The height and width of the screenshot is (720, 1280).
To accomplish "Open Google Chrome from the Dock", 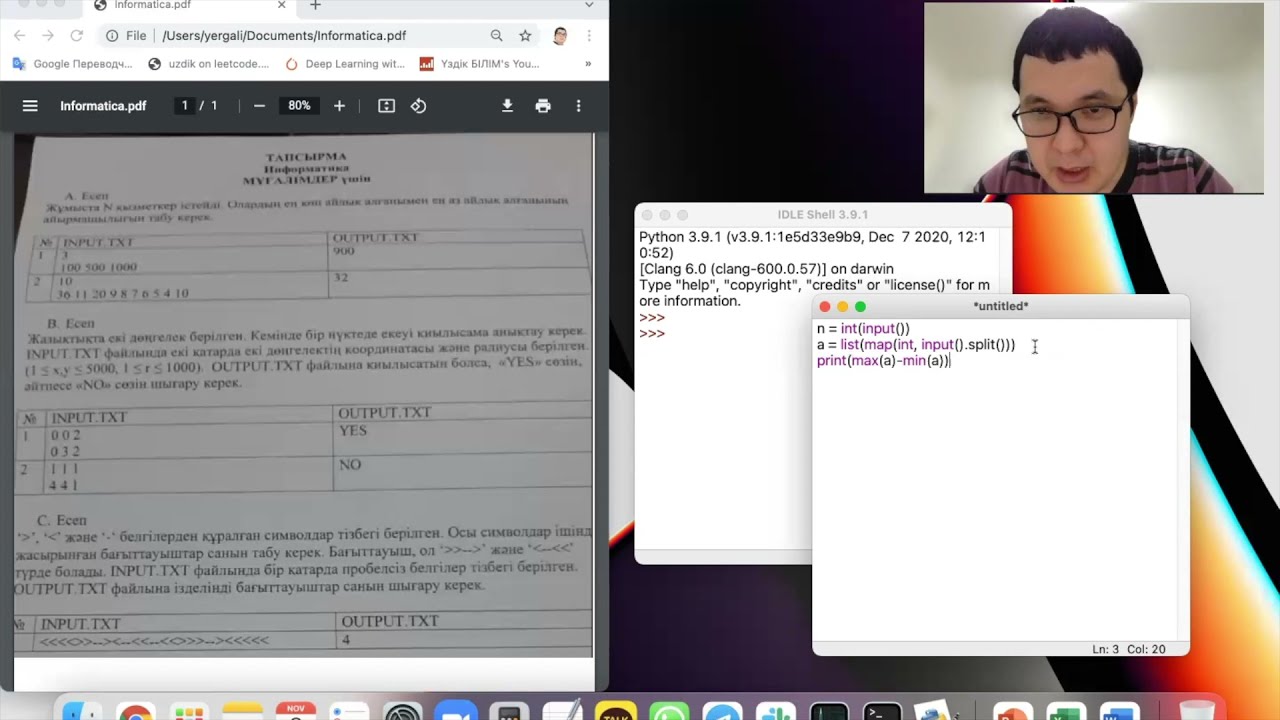I will [135, 710].
